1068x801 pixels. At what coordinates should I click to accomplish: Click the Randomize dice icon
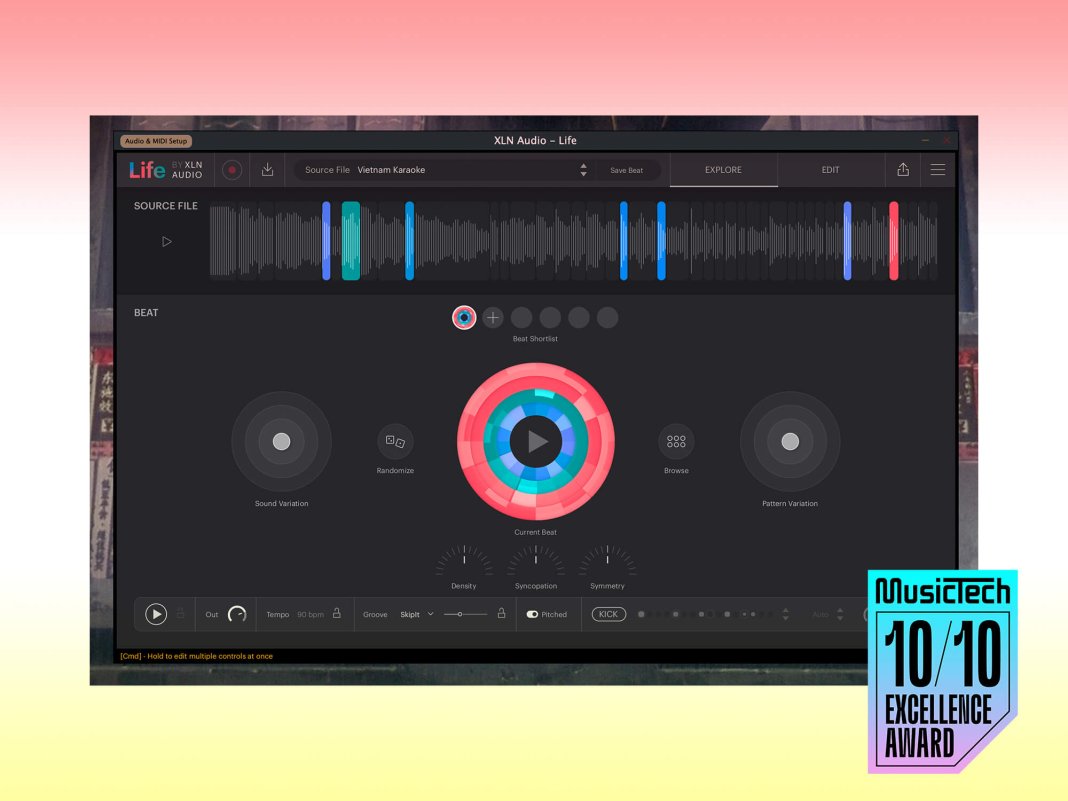pos(395,441)
